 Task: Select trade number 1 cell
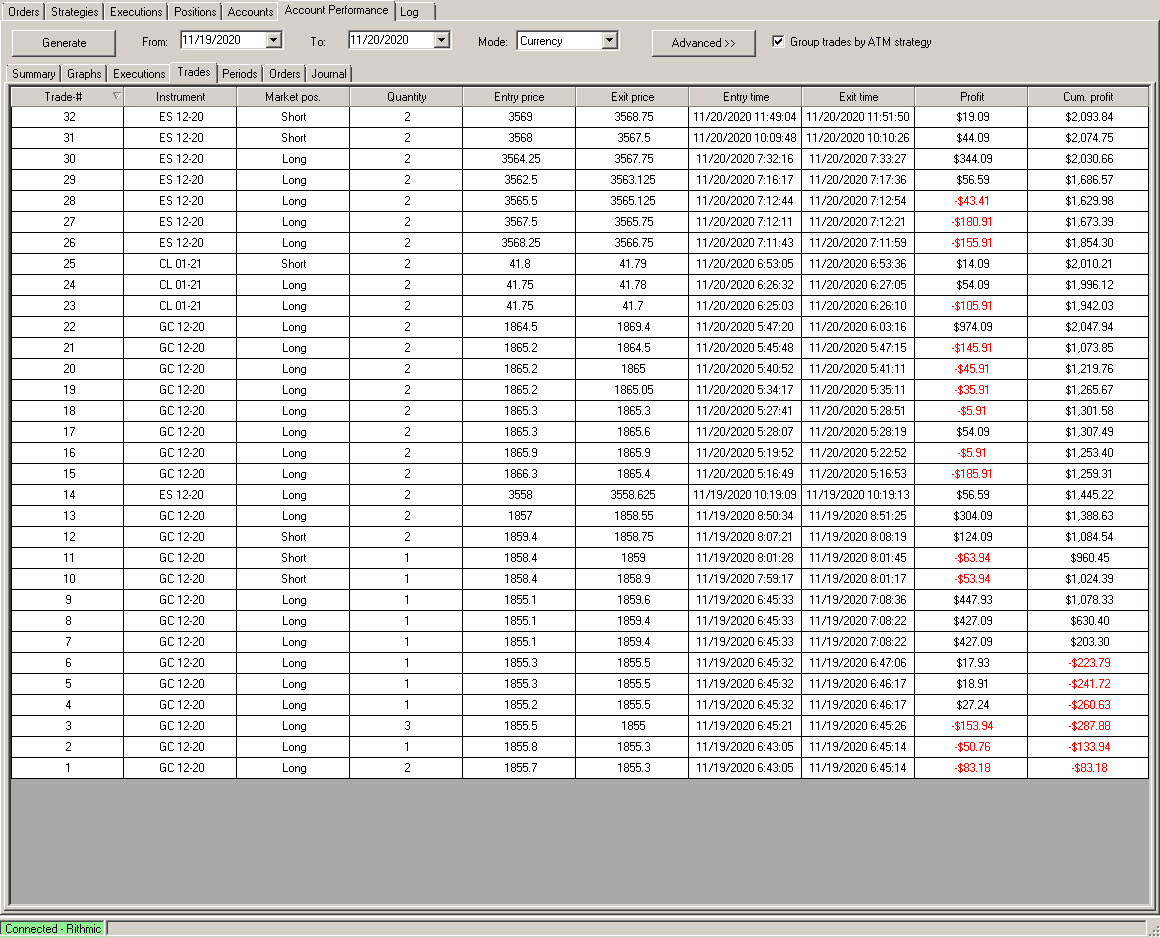click(68, 768)
